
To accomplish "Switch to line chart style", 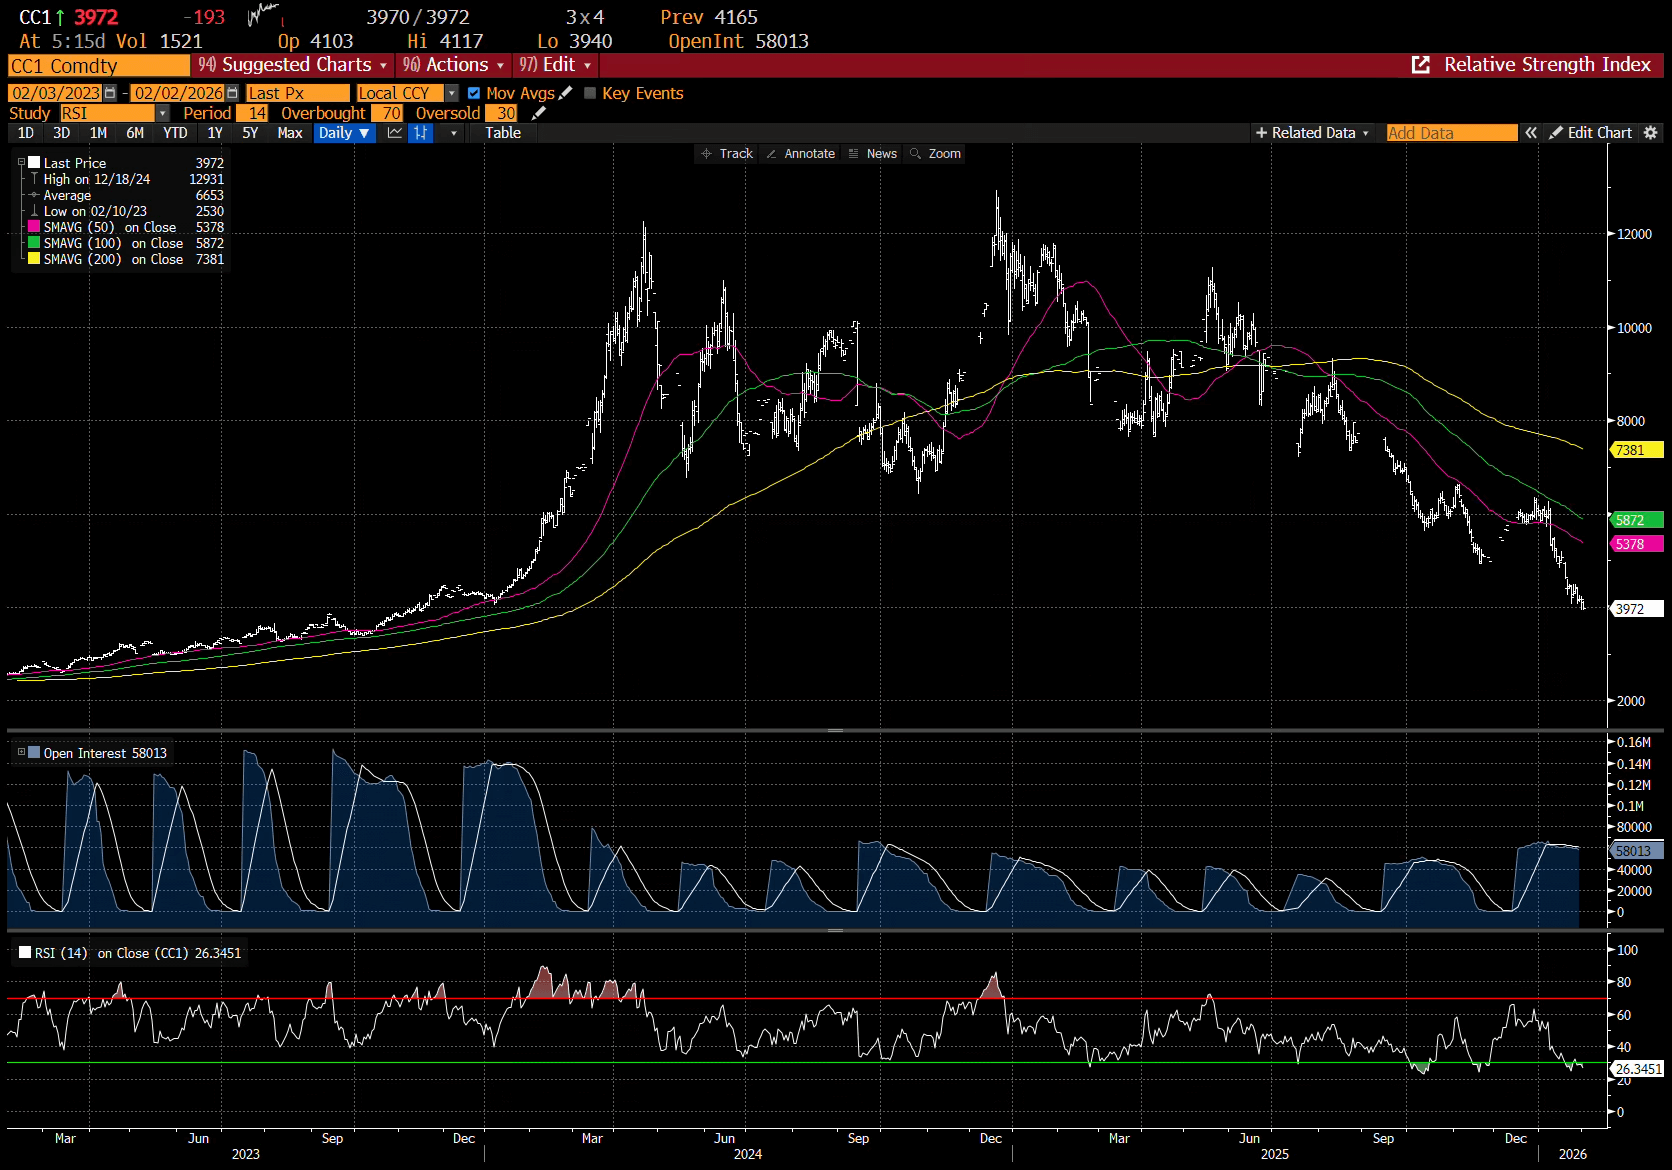I will pyautogui.click(x=395, y=133).
